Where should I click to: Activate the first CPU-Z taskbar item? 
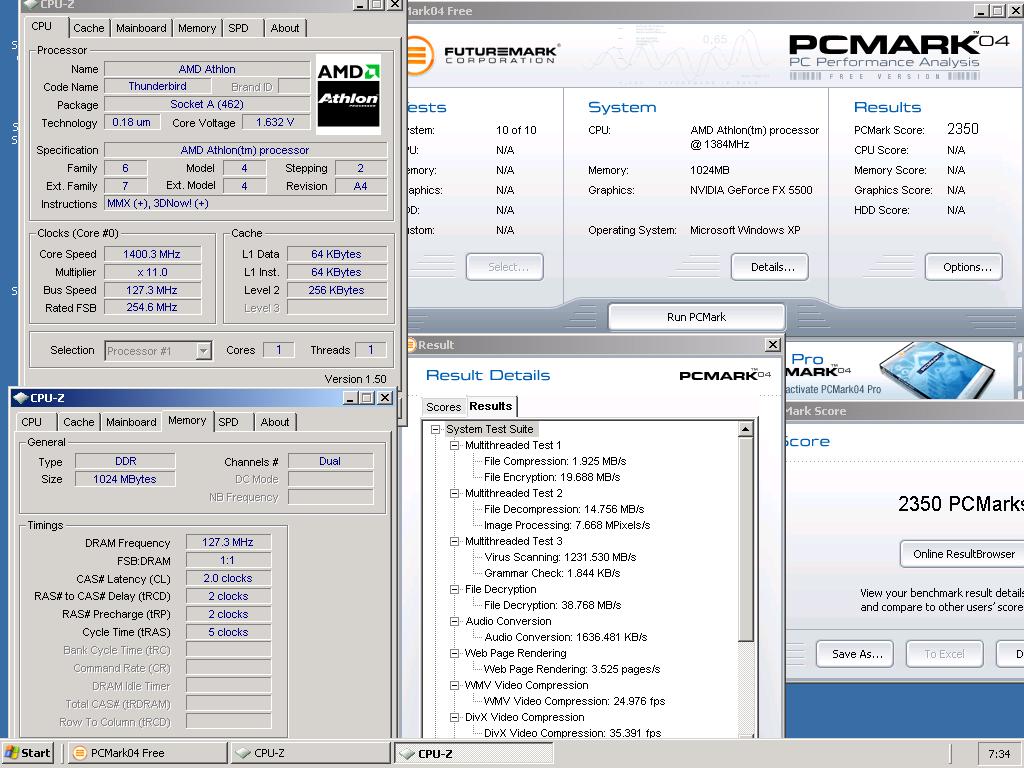311,753
